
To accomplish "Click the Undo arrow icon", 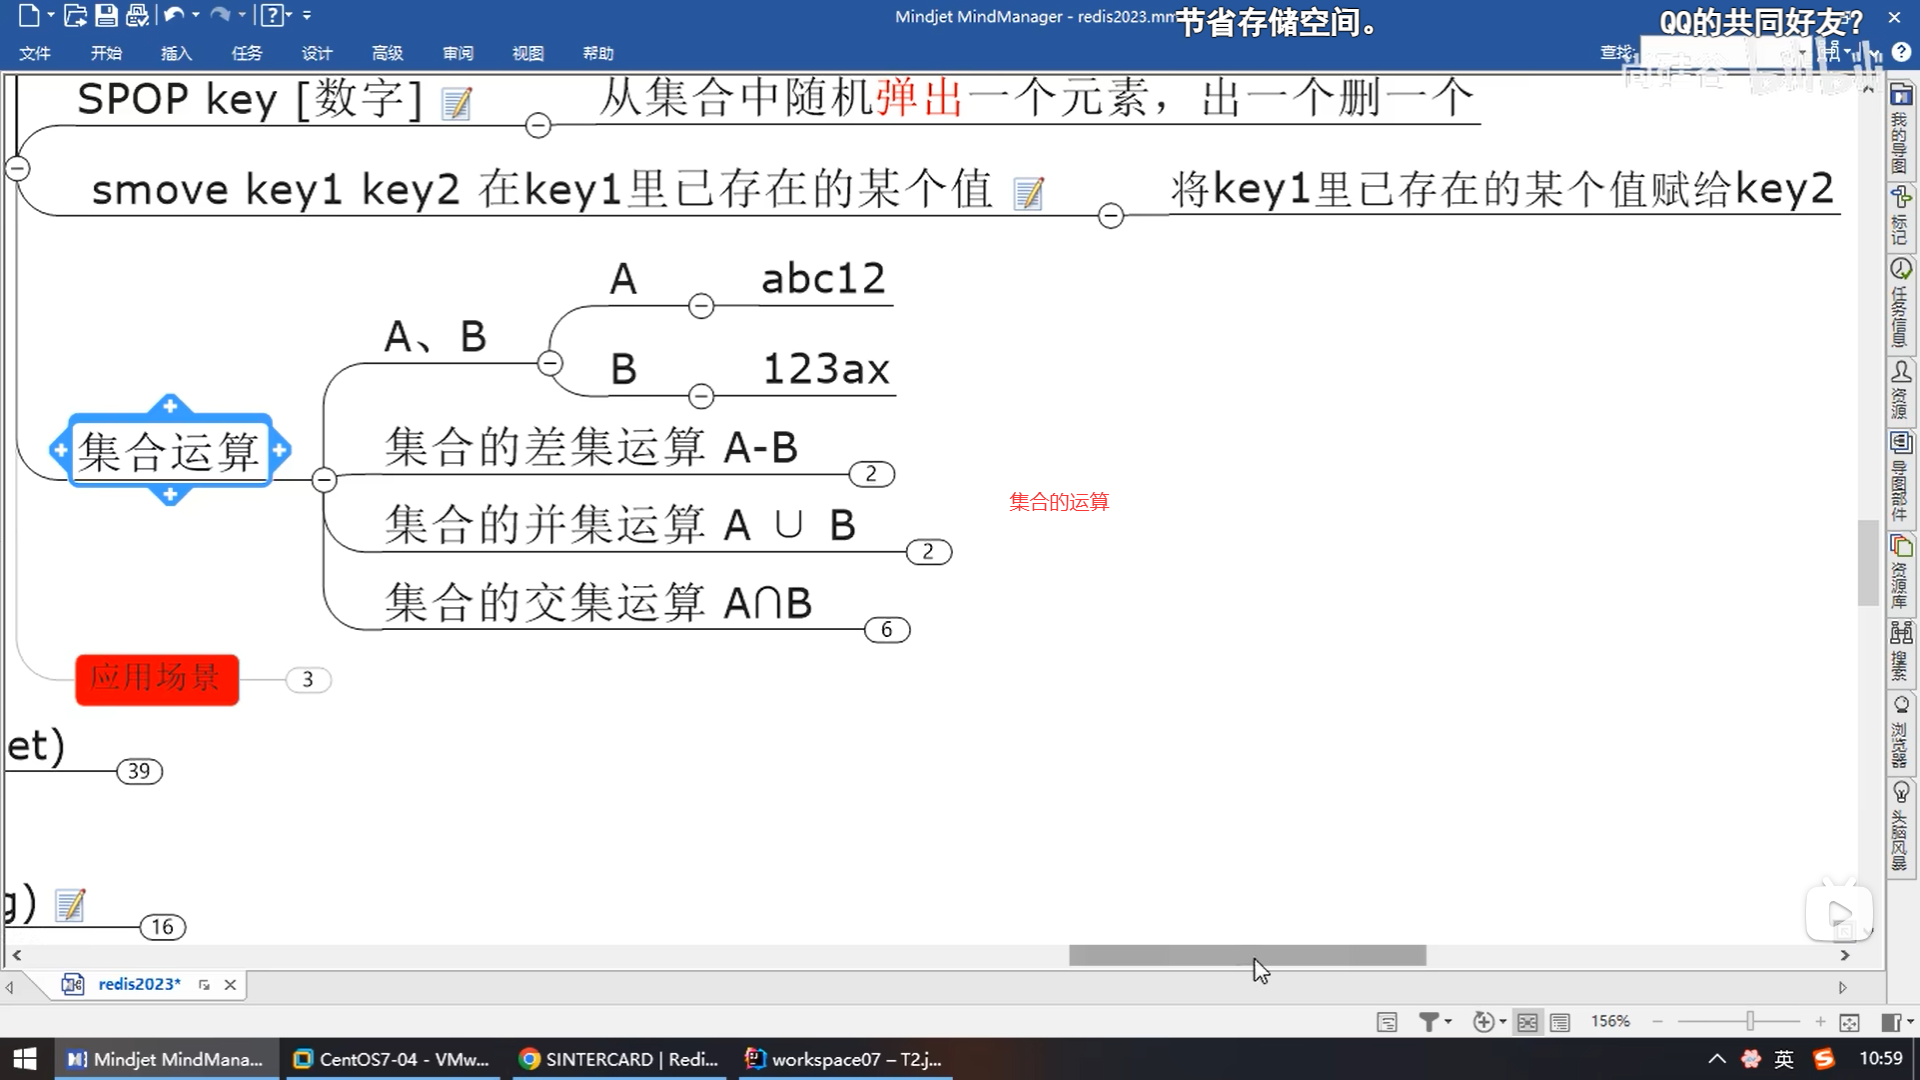I will [x=173, y=15].
